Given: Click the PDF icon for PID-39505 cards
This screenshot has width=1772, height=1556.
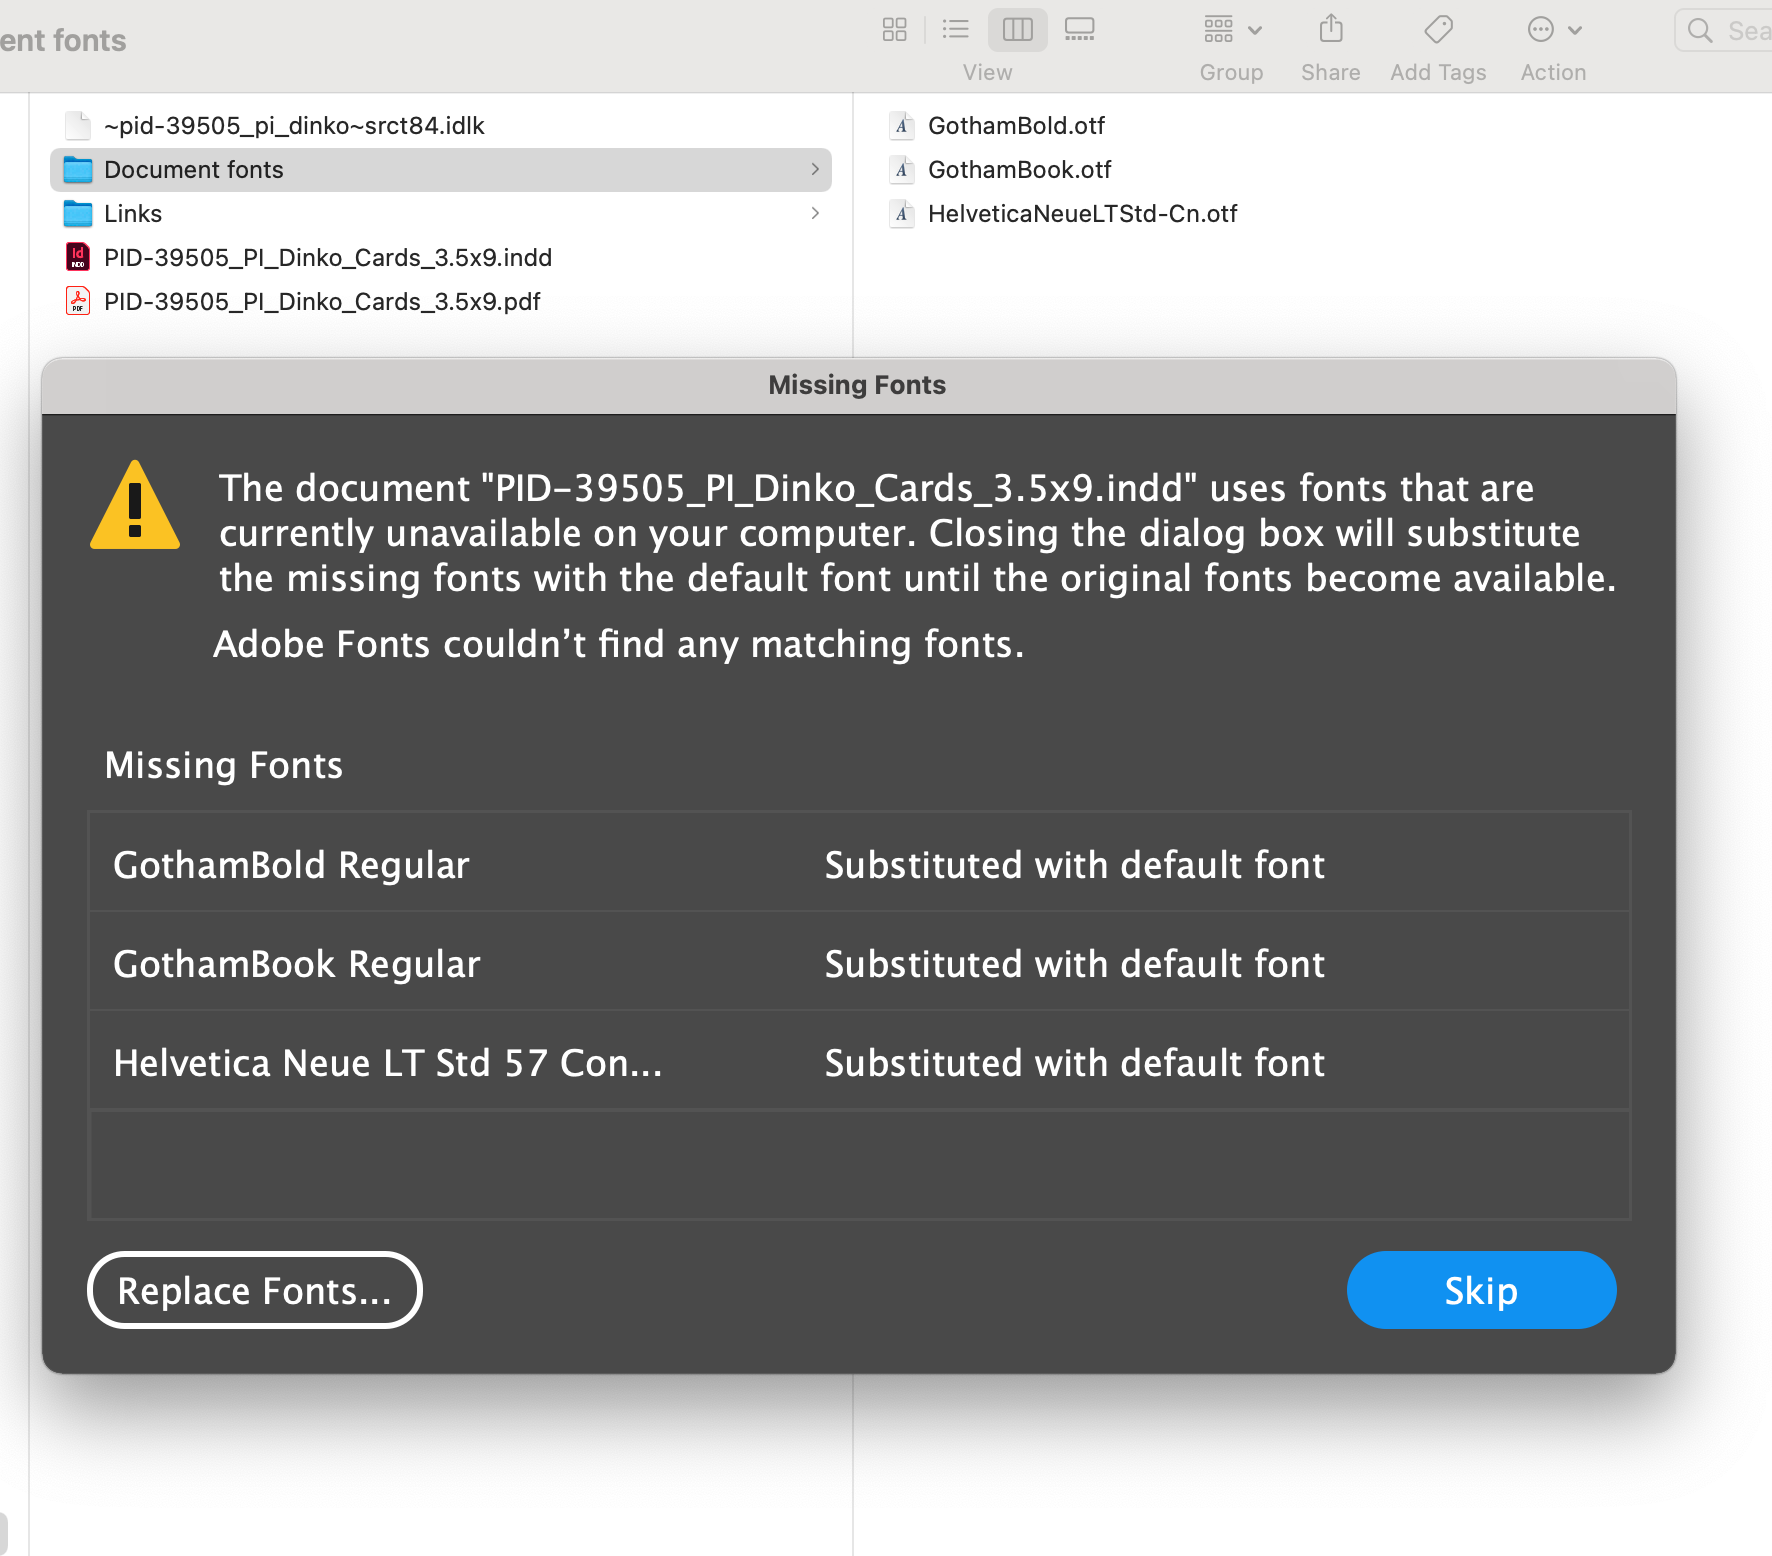Looking at the screenshot, I should pos(77,301).
